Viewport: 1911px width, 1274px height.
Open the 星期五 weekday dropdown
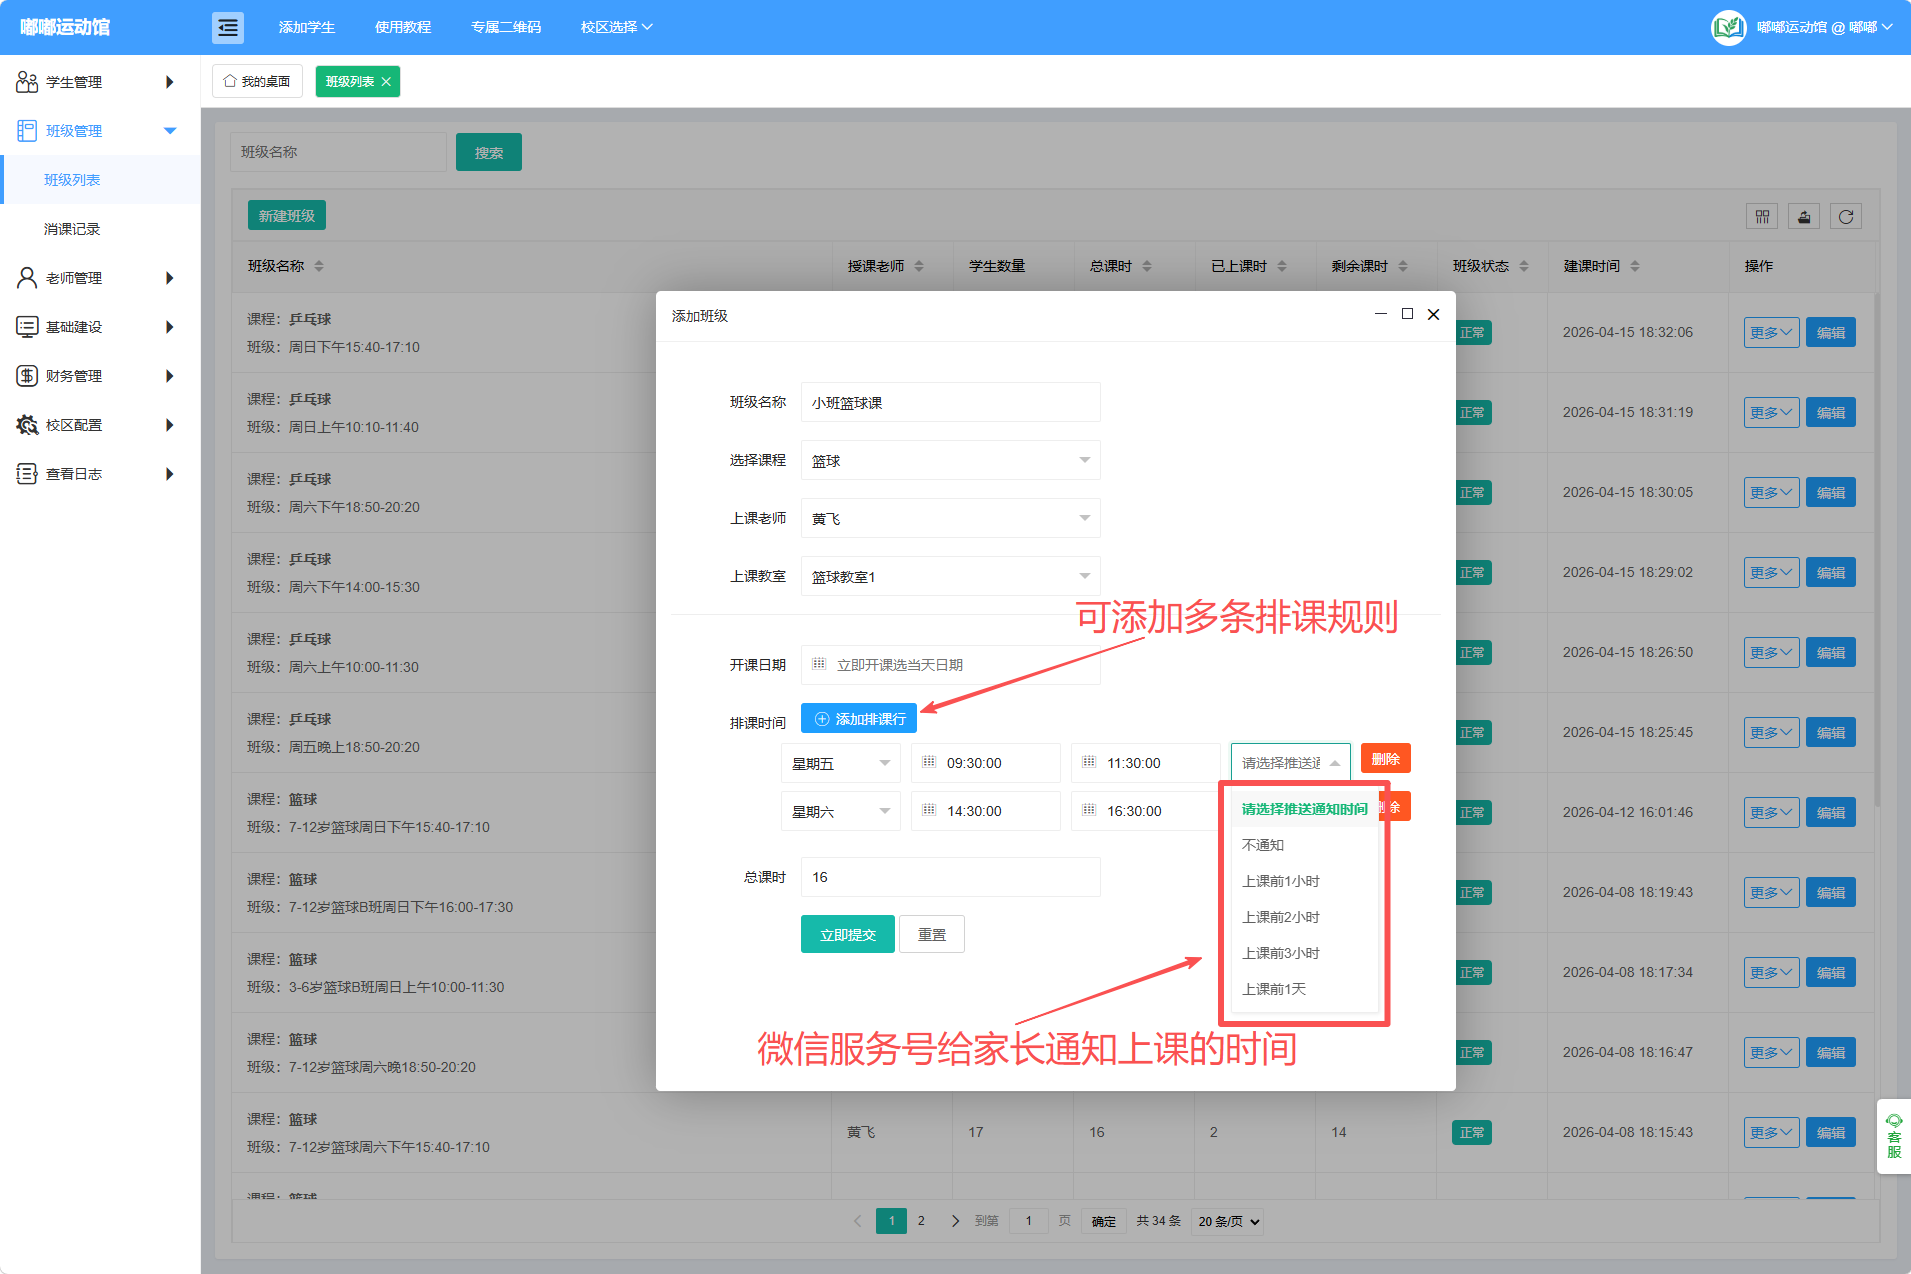tap(841, 763)
